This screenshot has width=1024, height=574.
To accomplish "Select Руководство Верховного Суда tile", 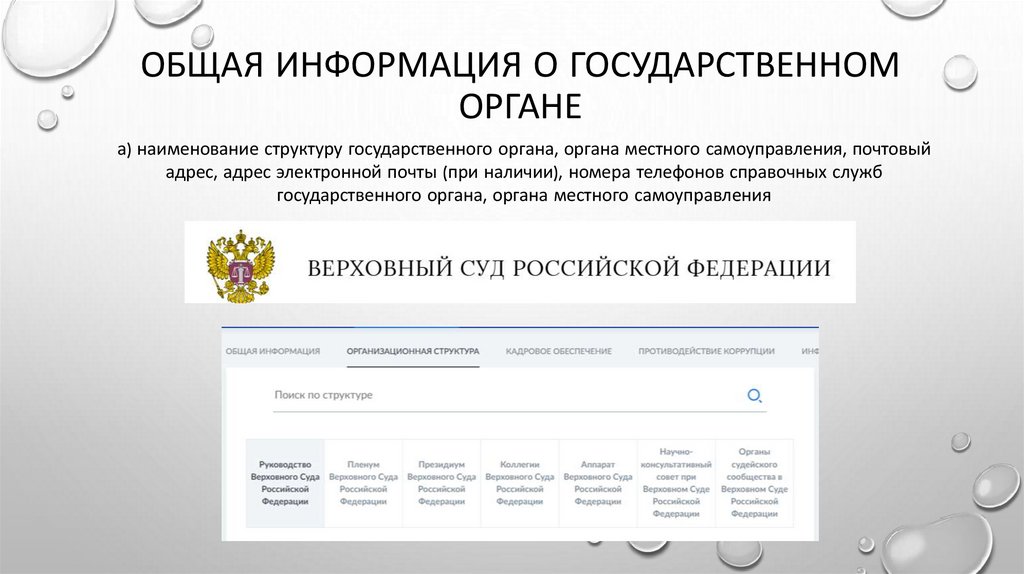I will pos(285,483).
